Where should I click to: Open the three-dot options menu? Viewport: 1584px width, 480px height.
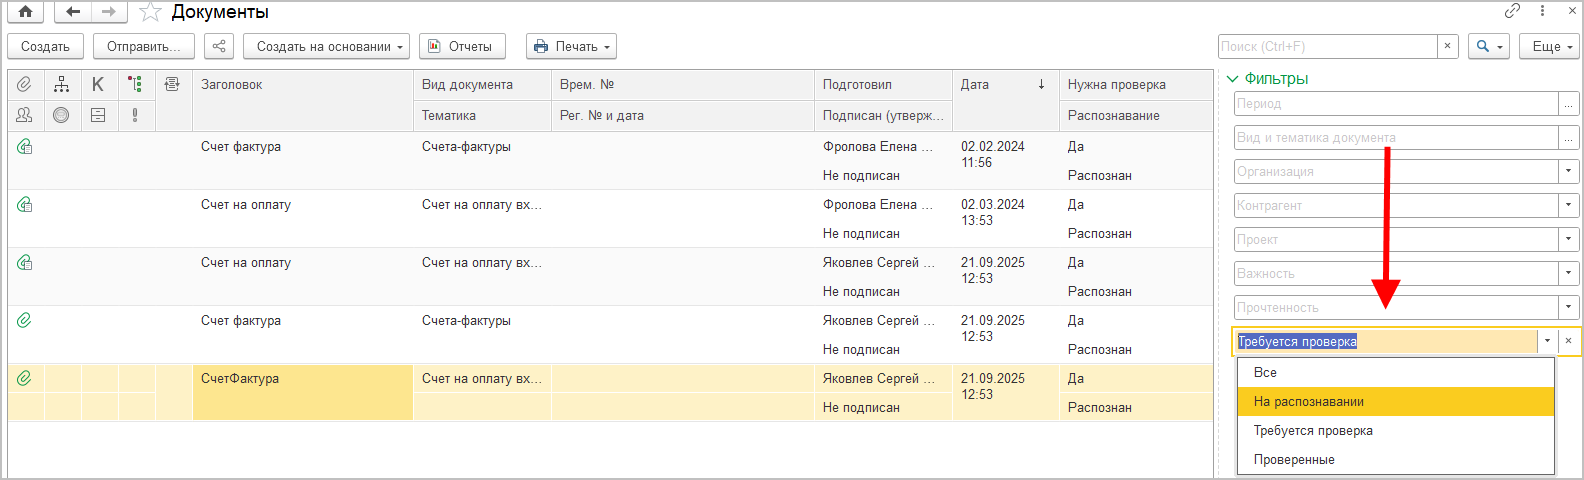(1542, 11)
